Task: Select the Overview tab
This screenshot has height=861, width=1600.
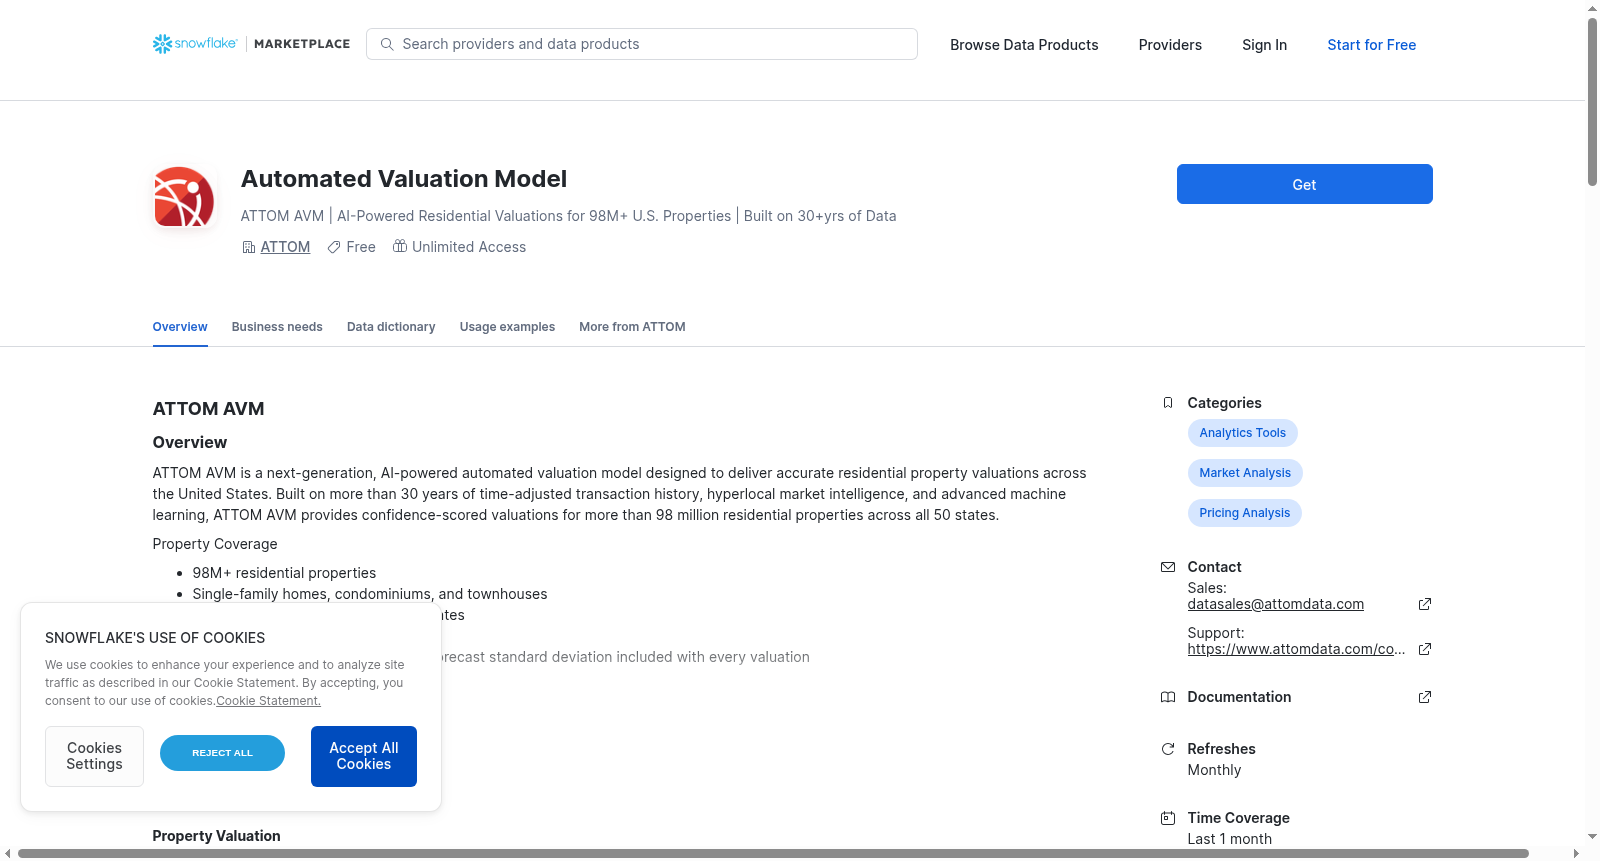Action: click(180, 327)
